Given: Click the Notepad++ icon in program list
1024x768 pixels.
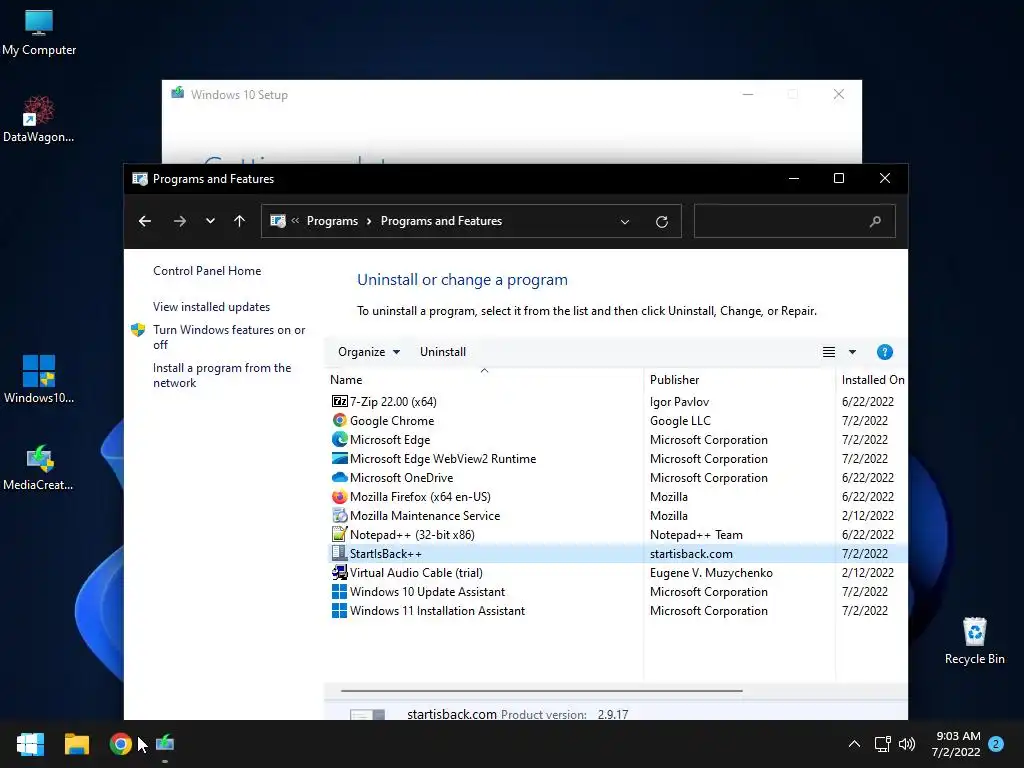Looking at the screenshot, I should (x=339, y=534).
